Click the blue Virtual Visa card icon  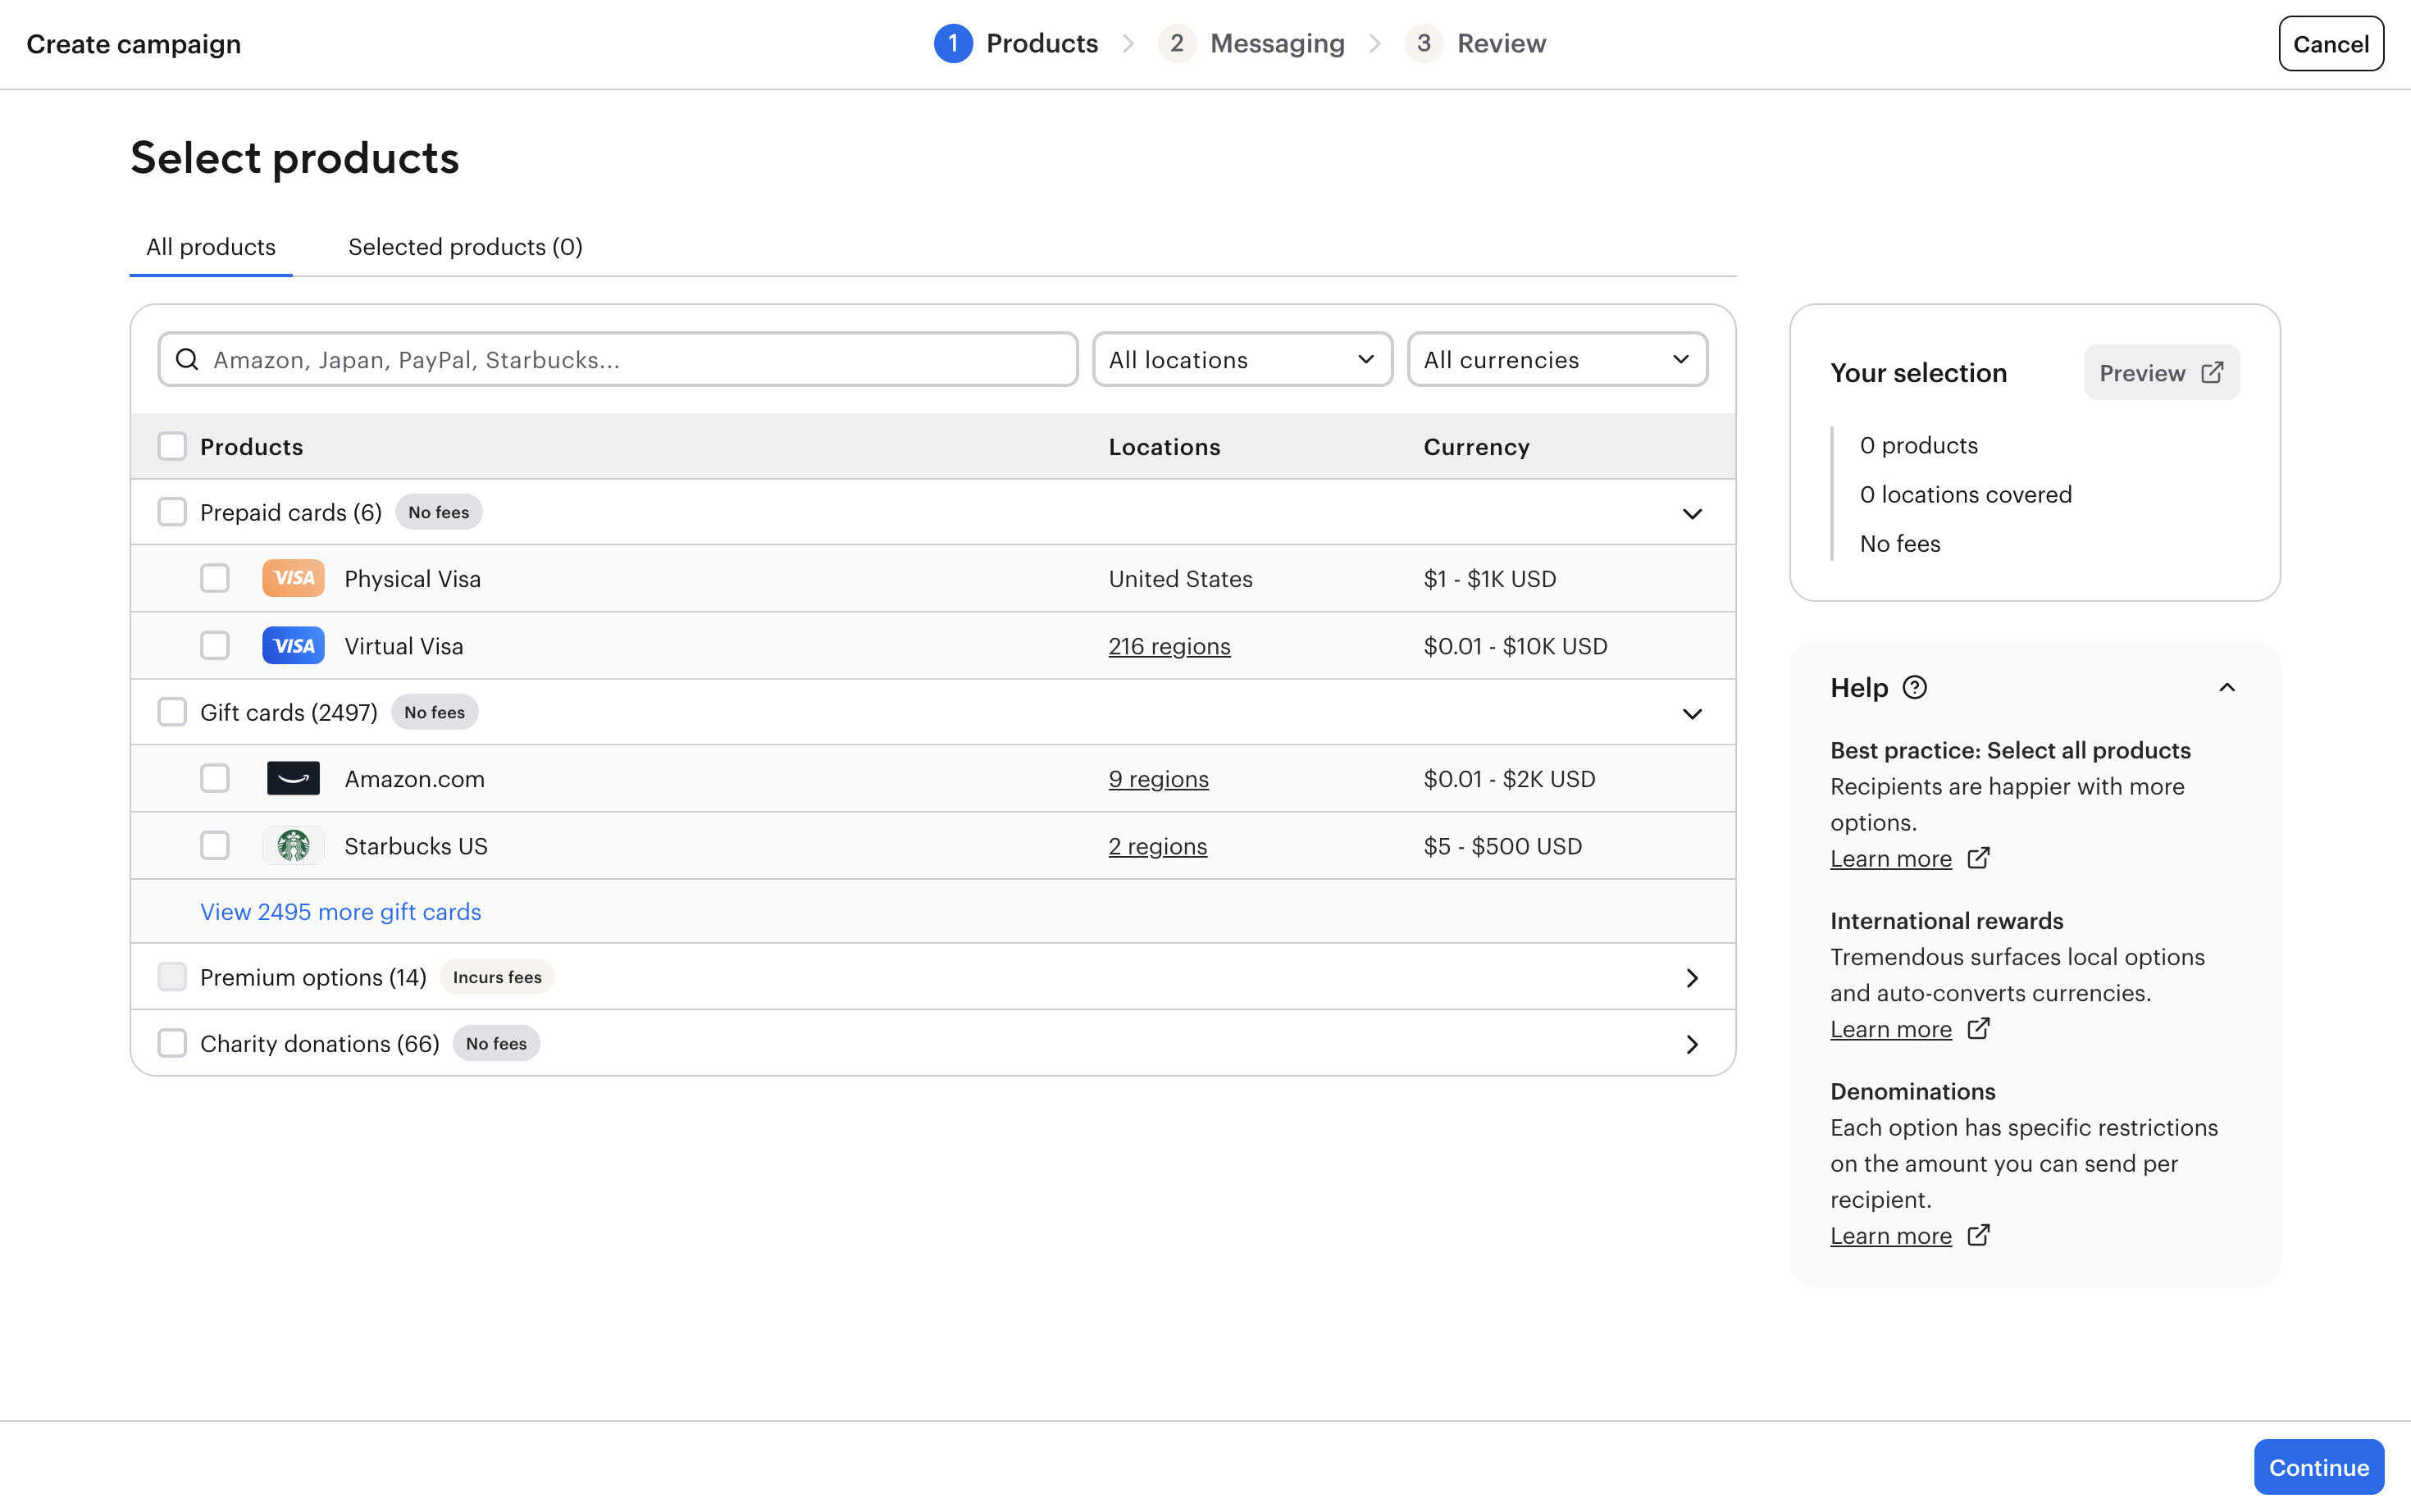[293, 645]
